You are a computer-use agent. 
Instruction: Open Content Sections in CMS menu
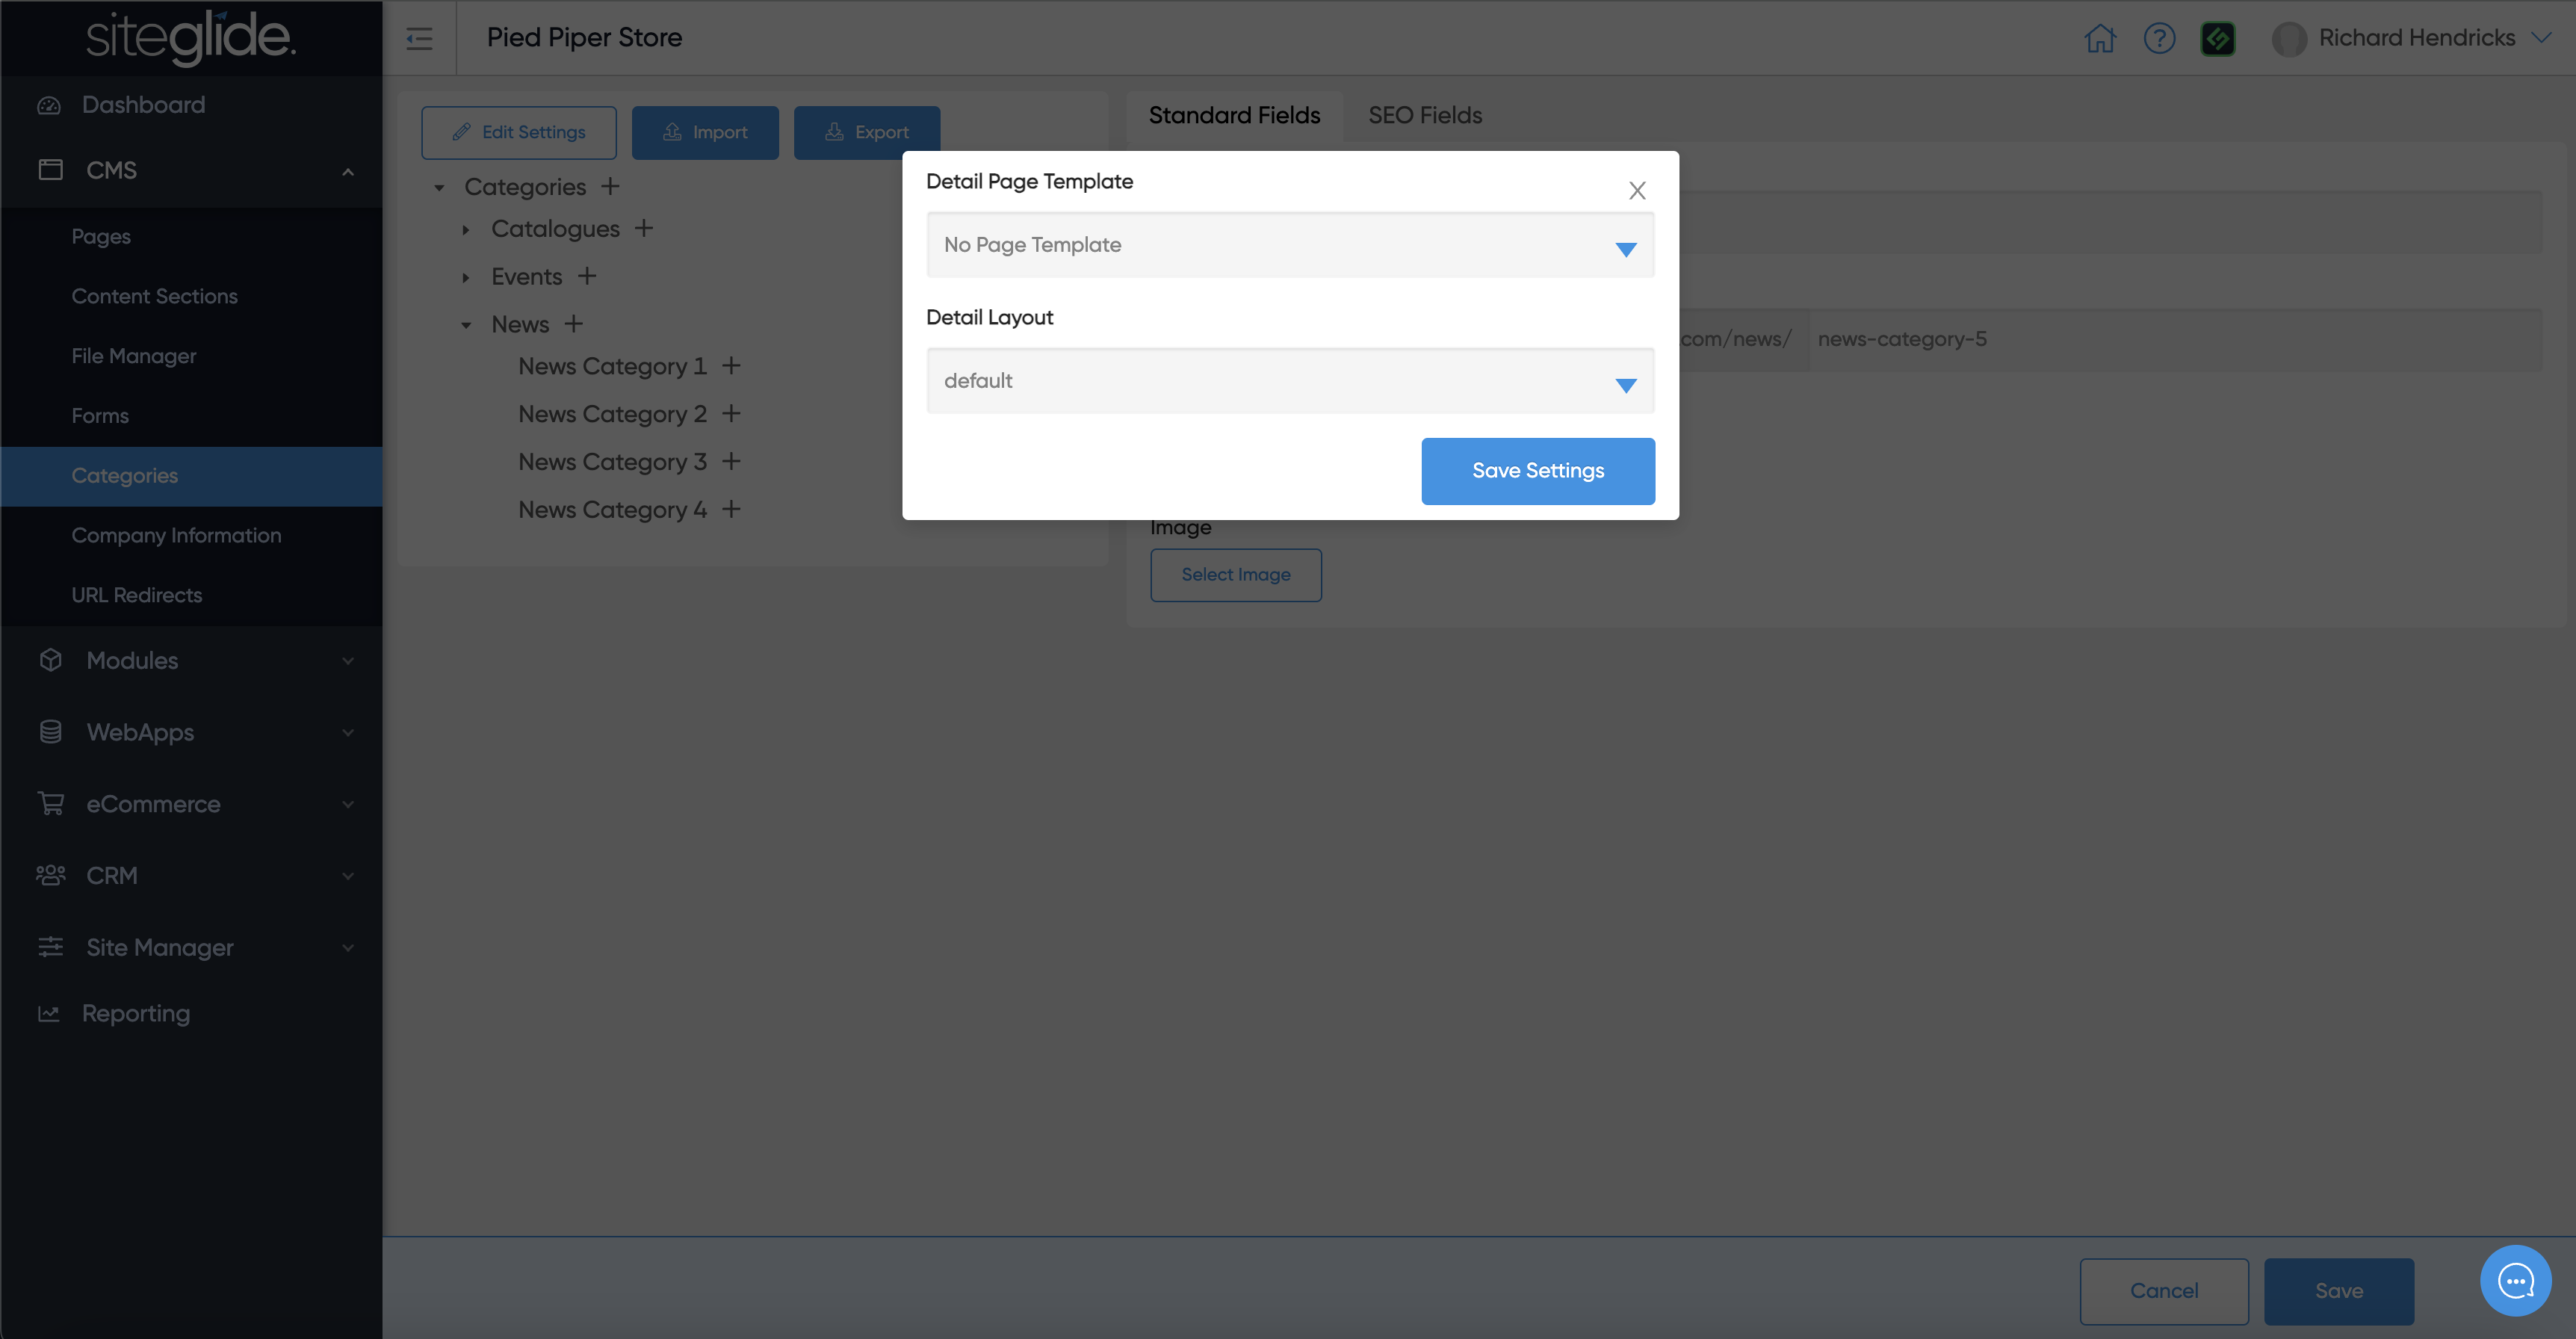154,296
